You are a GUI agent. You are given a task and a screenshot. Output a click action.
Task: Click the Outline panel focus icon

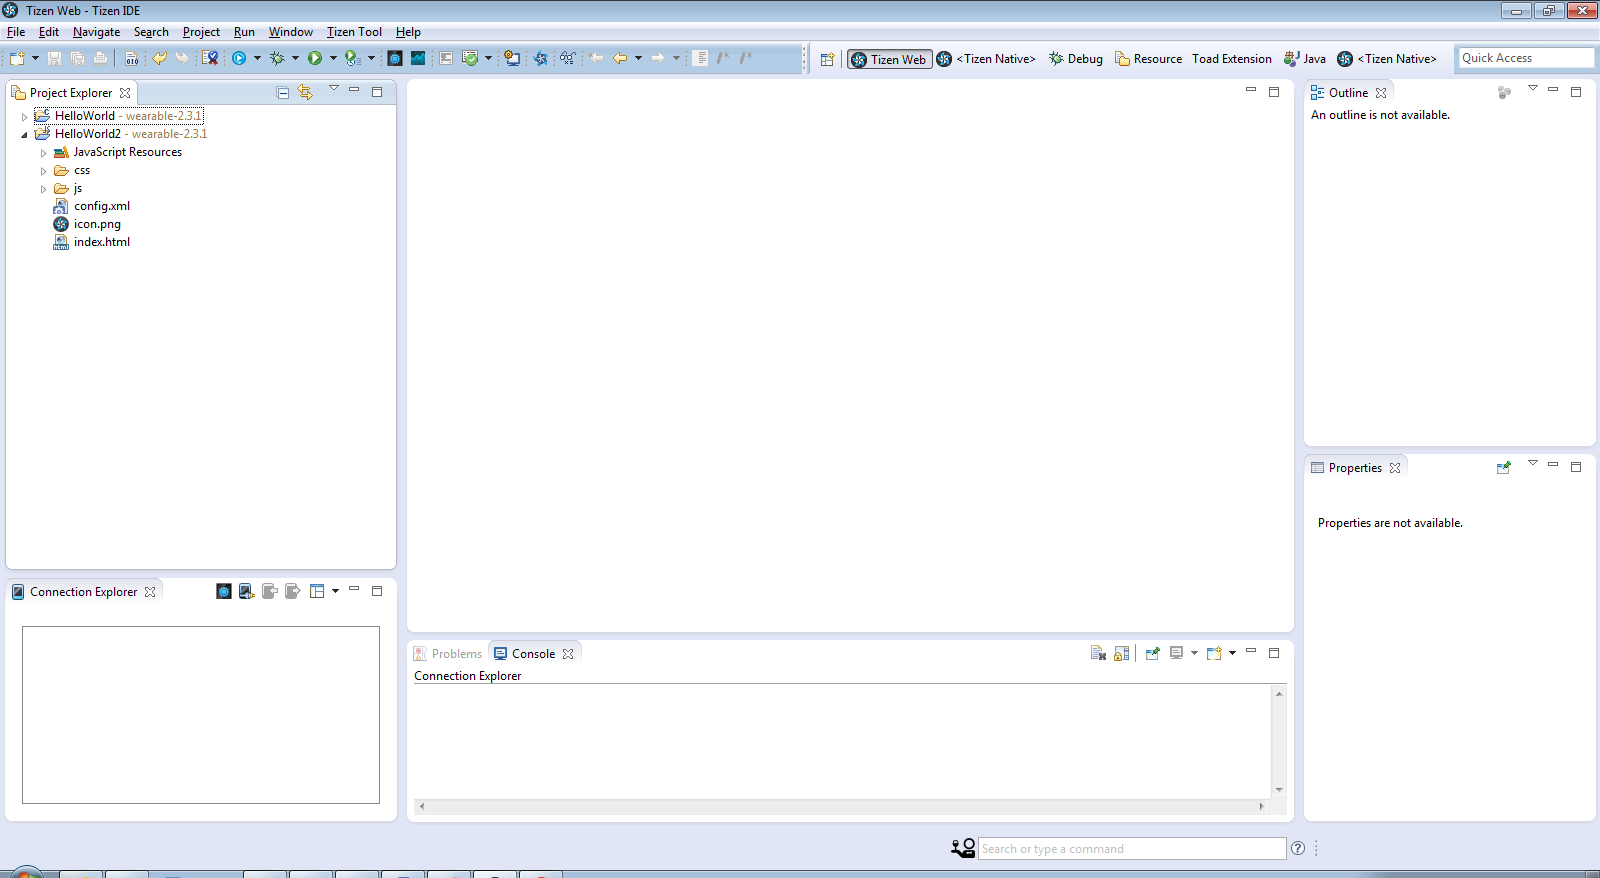tap(1504, 92)
